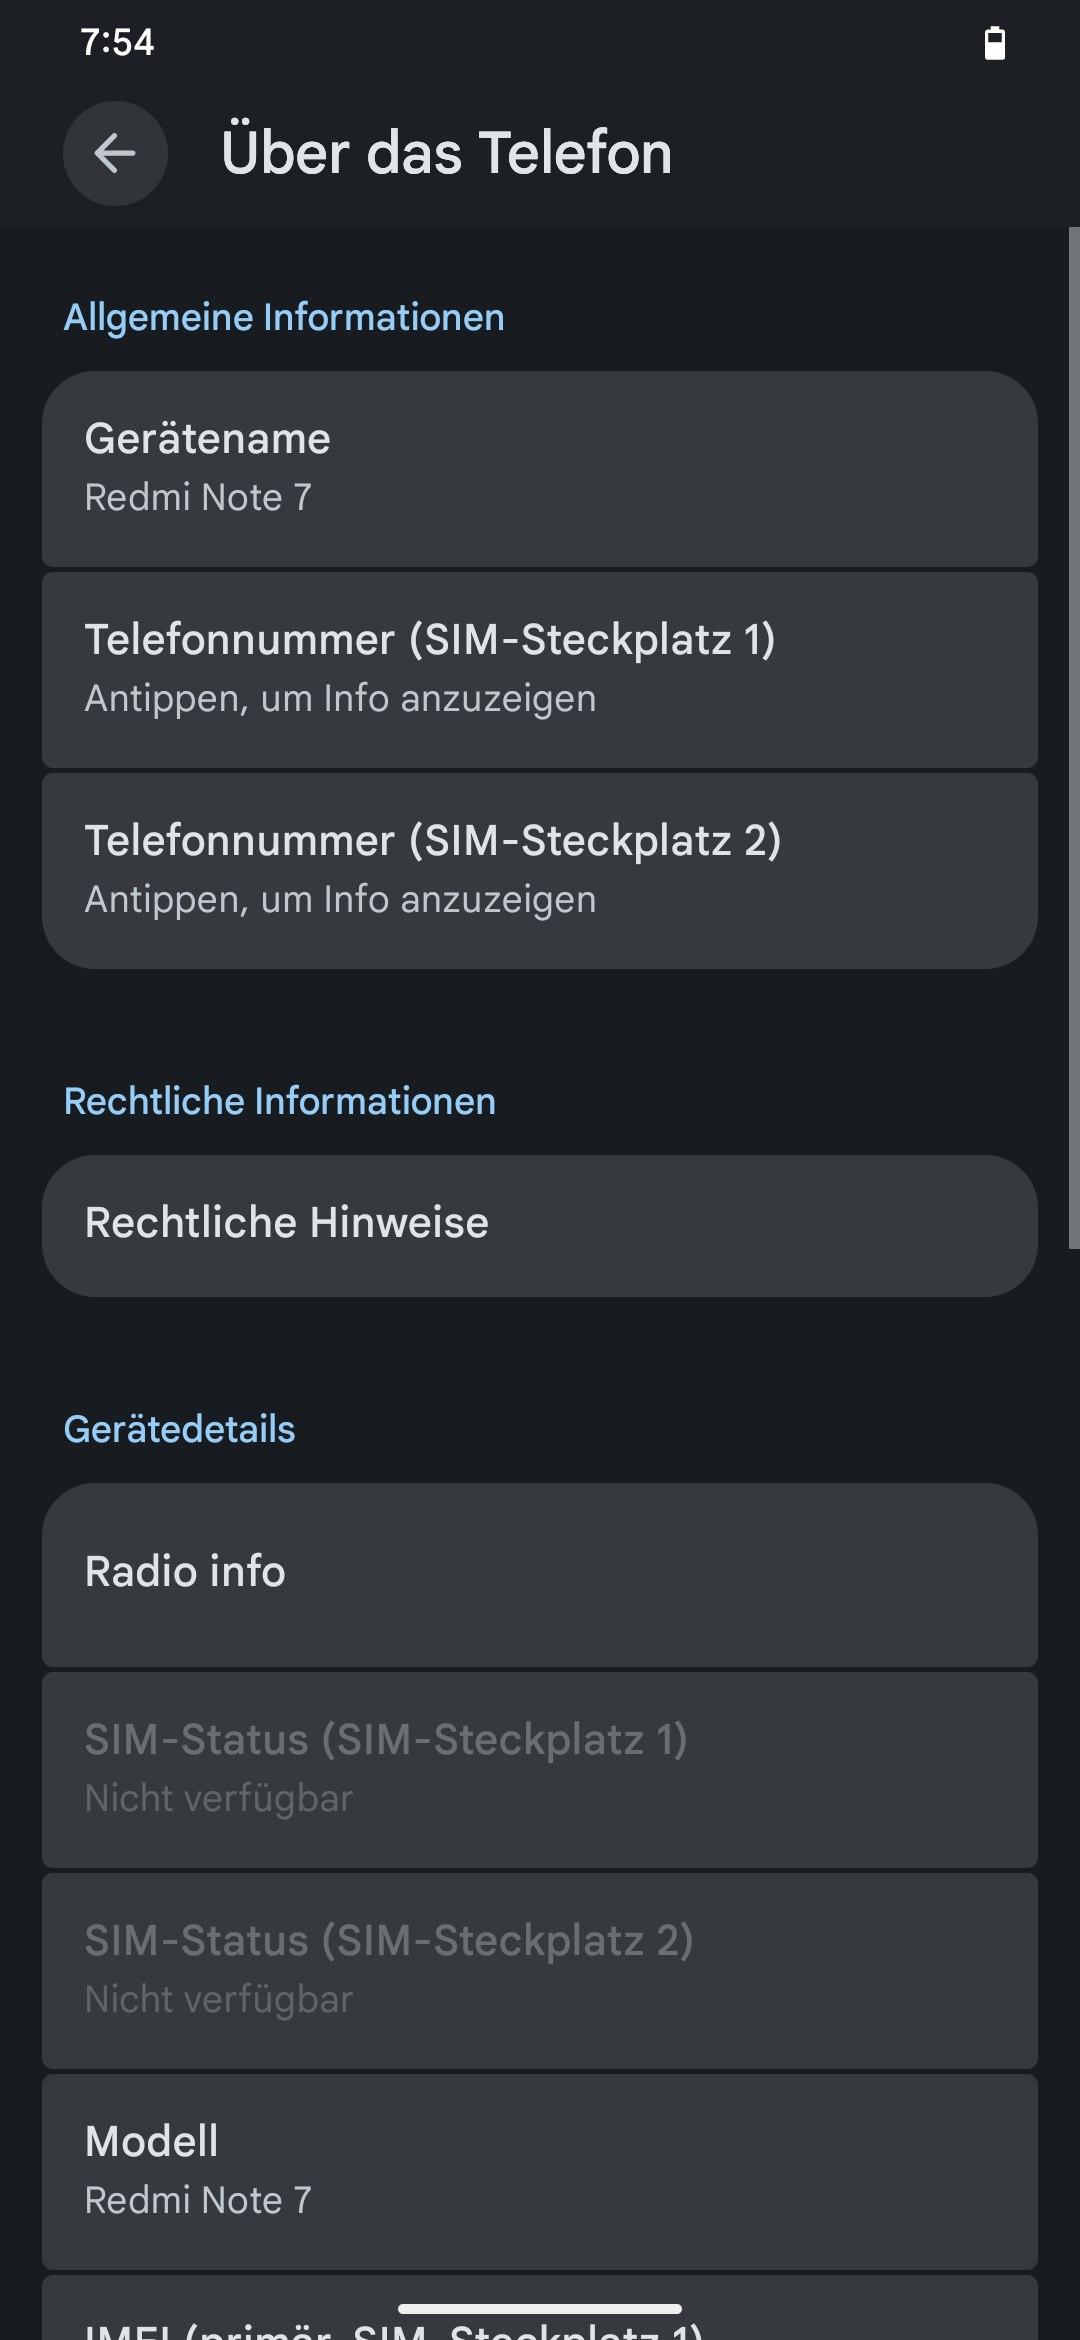Show Telefonnummer for SIM-Steckplatz 1
Viewport: 1080px width, 2340px height.
point(540,669)
